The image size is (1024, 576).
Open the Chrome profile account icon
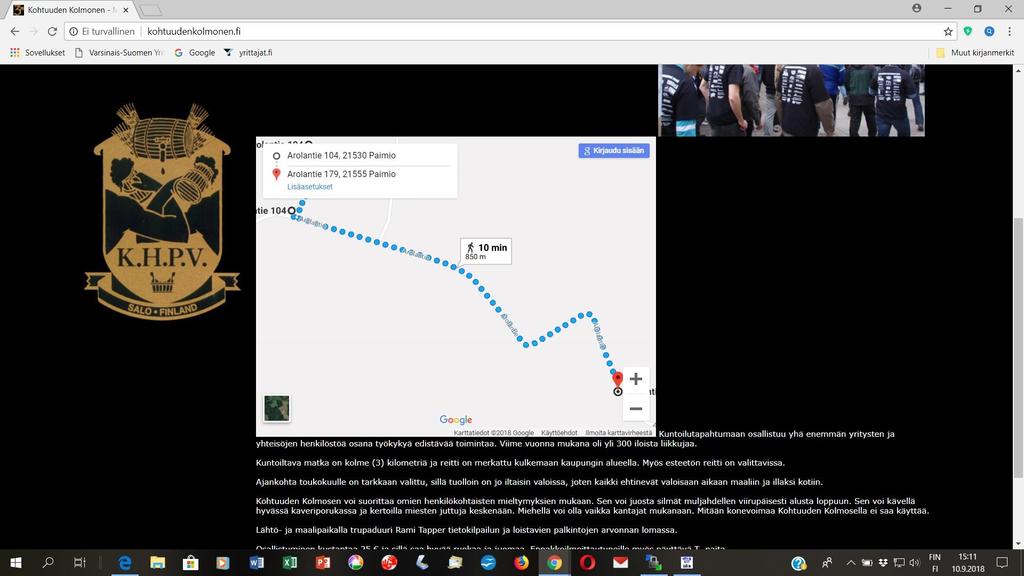[x=917, y=8]
